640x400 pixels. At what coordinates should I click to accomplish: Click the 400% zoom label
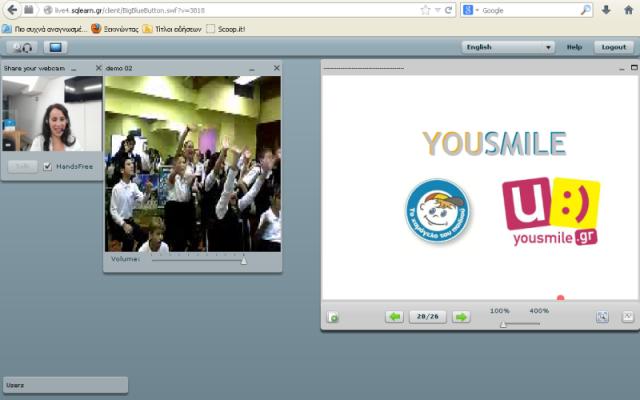click(x=539, y=311)
